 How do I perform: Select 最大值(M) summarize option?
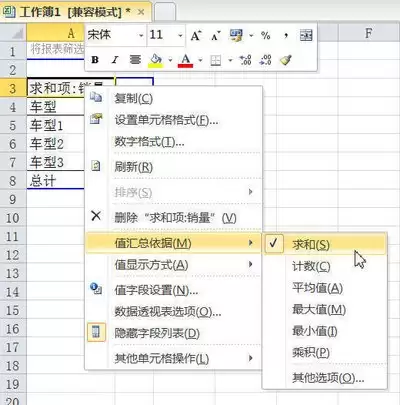325,309
